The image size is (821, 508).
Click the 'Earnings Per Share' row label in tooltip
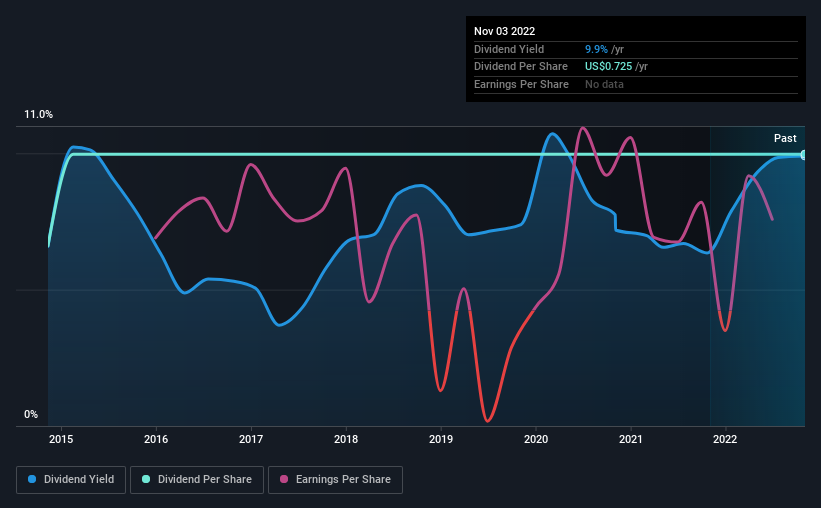pos(521,84)
